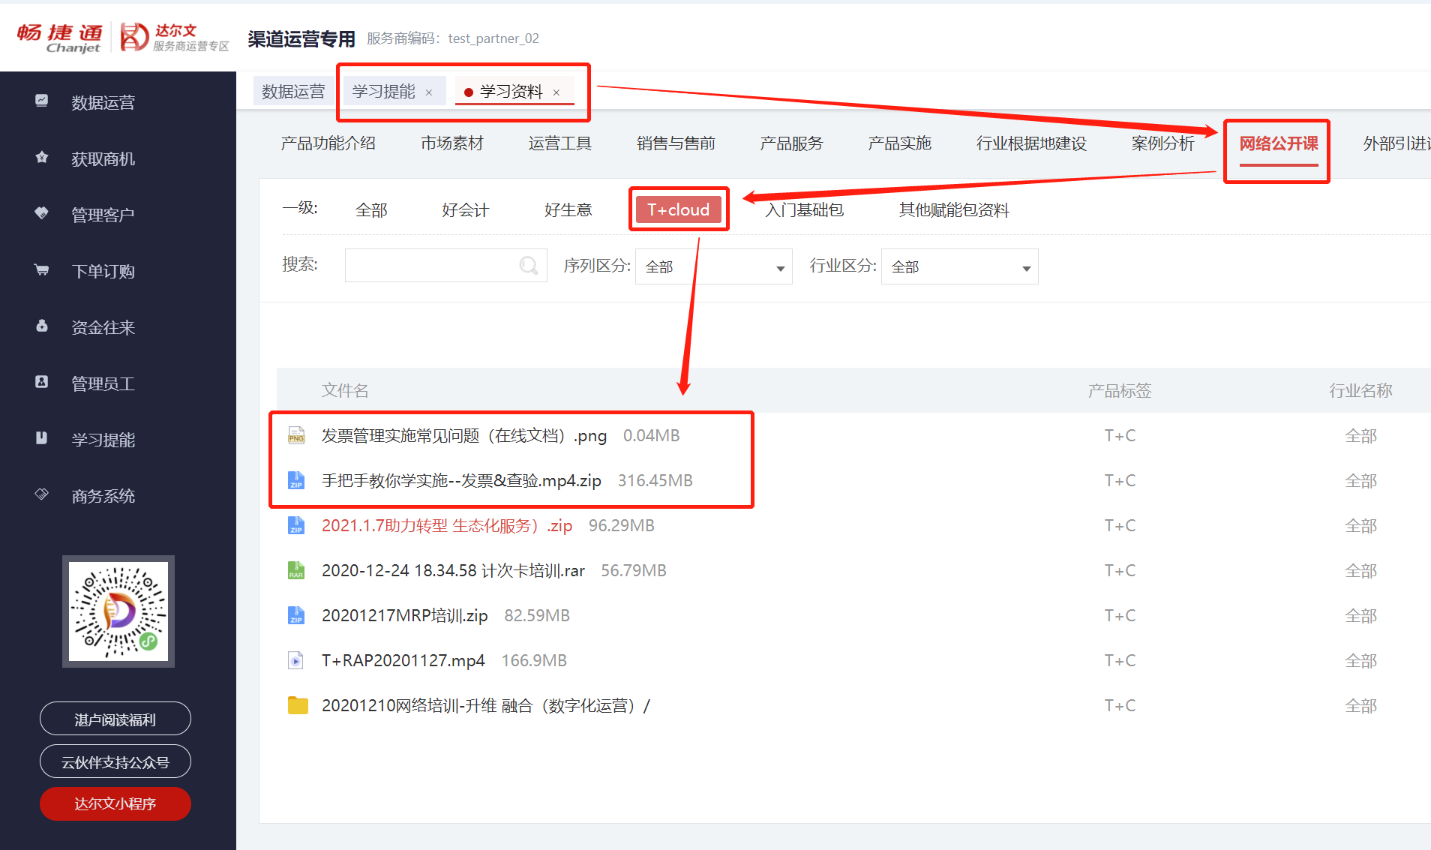The image size is (1431, 850).
Task: Click the 文件名 column header
Action: coord(345,391)
